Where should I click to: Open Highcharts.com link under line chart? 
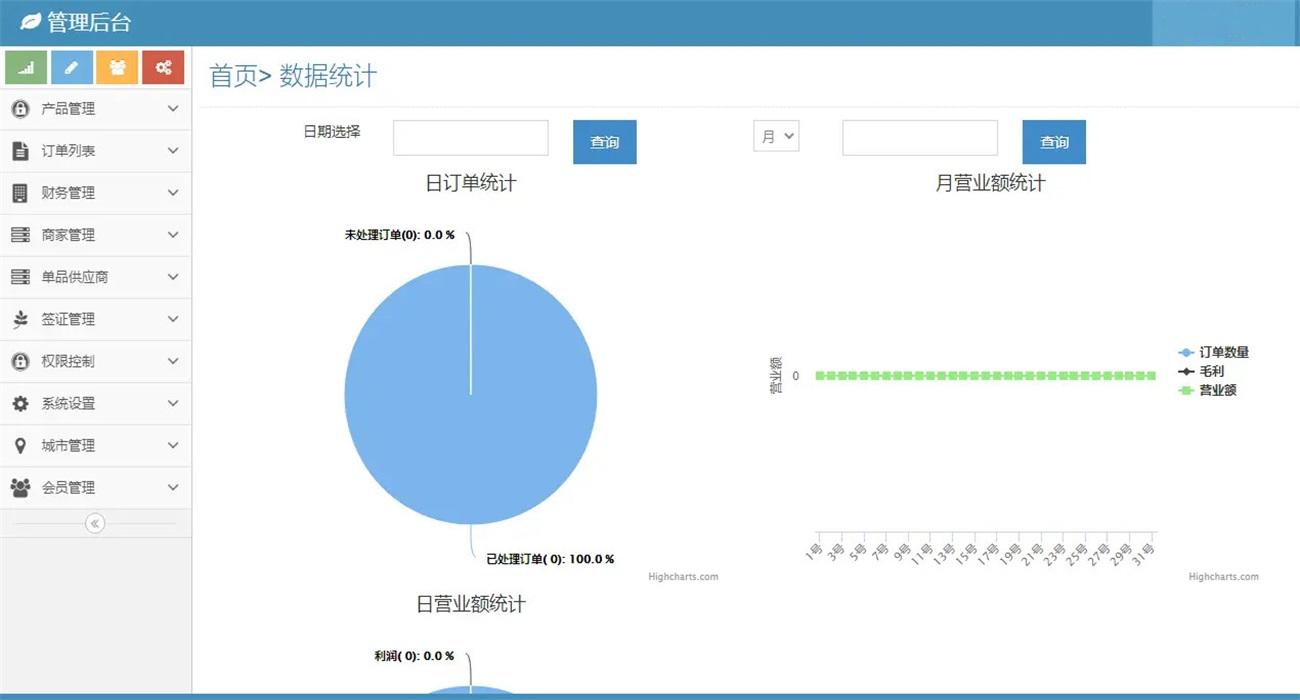pos(1224,577)
